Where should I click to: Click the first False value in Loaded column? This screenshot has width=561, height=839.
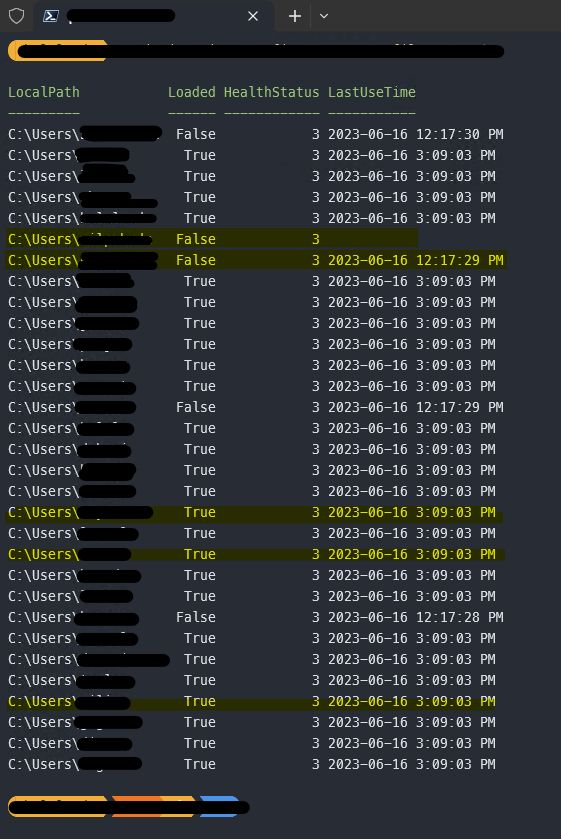tap(196, 134)
